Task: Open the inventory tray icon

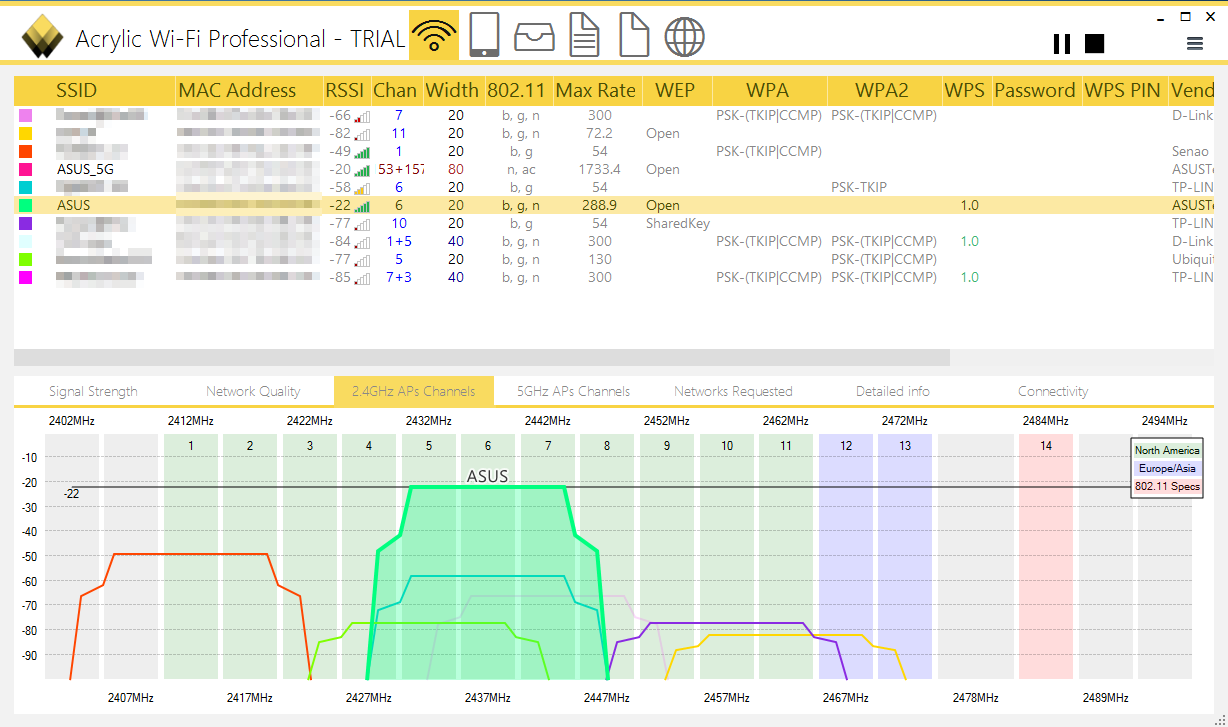Action: (534, 37)
